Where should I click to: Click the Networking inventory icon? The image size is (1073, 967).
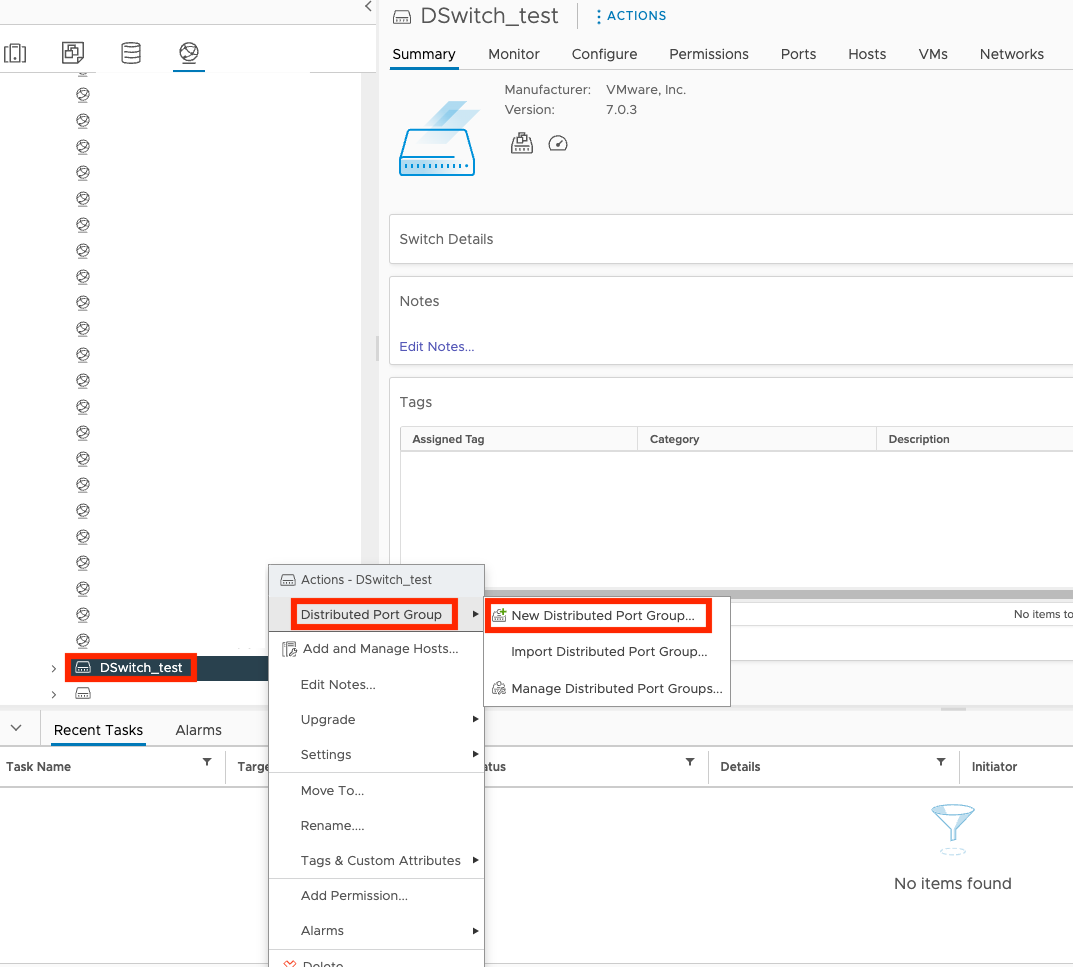[x=188, y=52]
